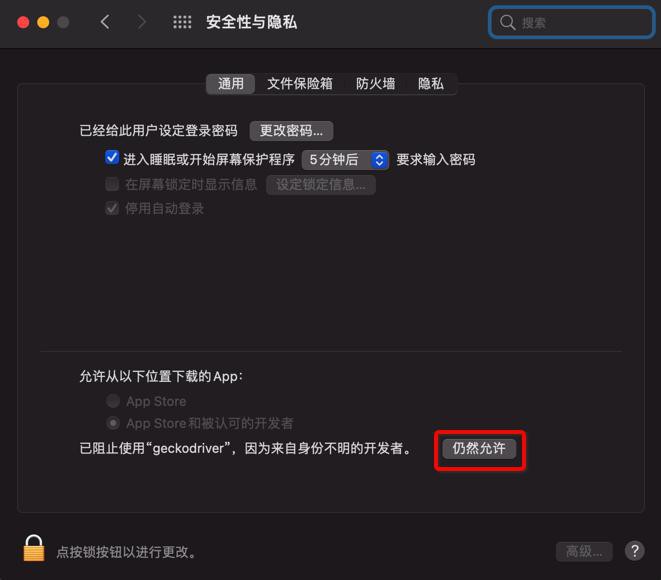The width and height of the screenshot is (661, 580).
Task: Click the 更改密码 button
Action: coord(291,131)
